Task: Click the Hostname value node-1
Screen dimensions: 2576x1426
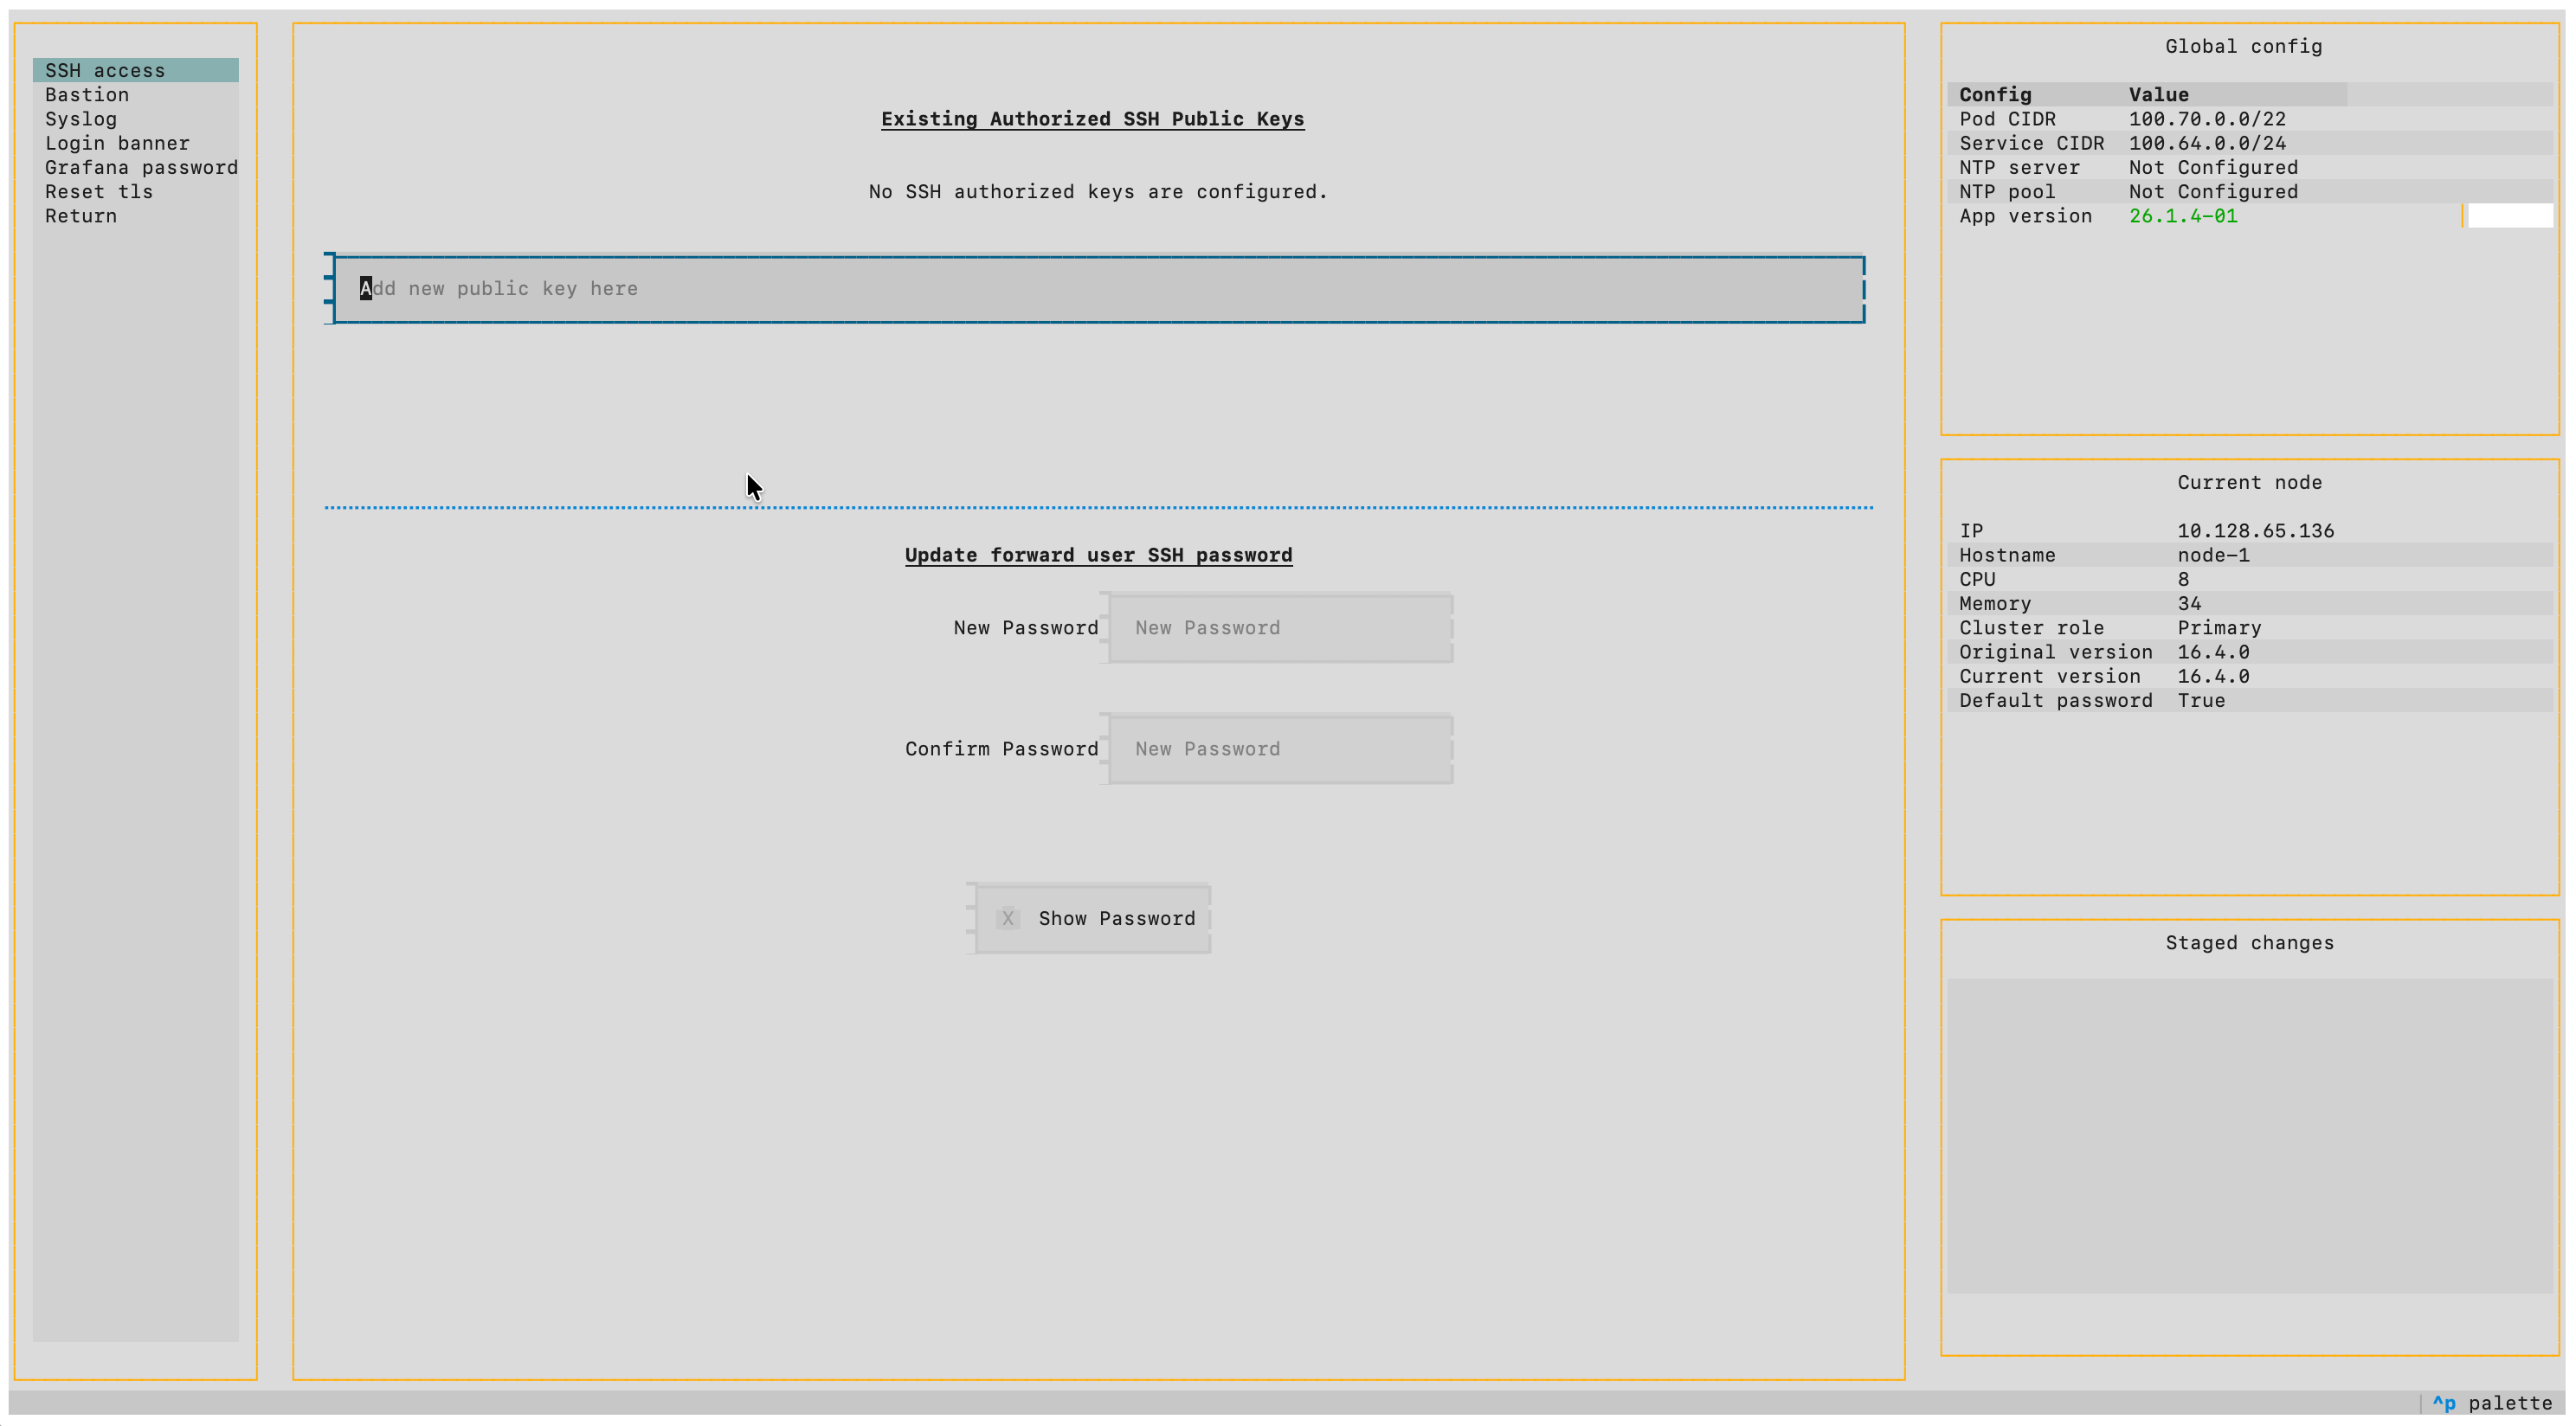Action: [2213, 555]
